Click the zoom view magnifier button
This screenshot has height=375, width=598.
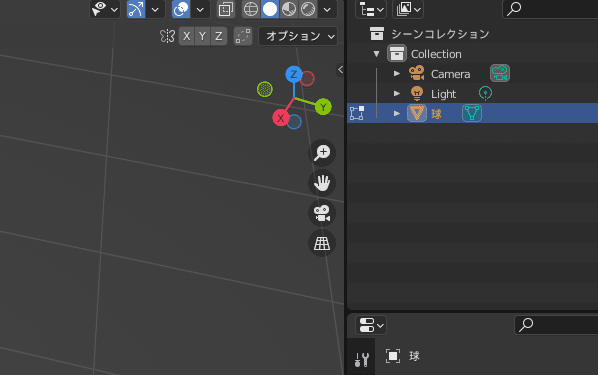(x=322, y=153)
